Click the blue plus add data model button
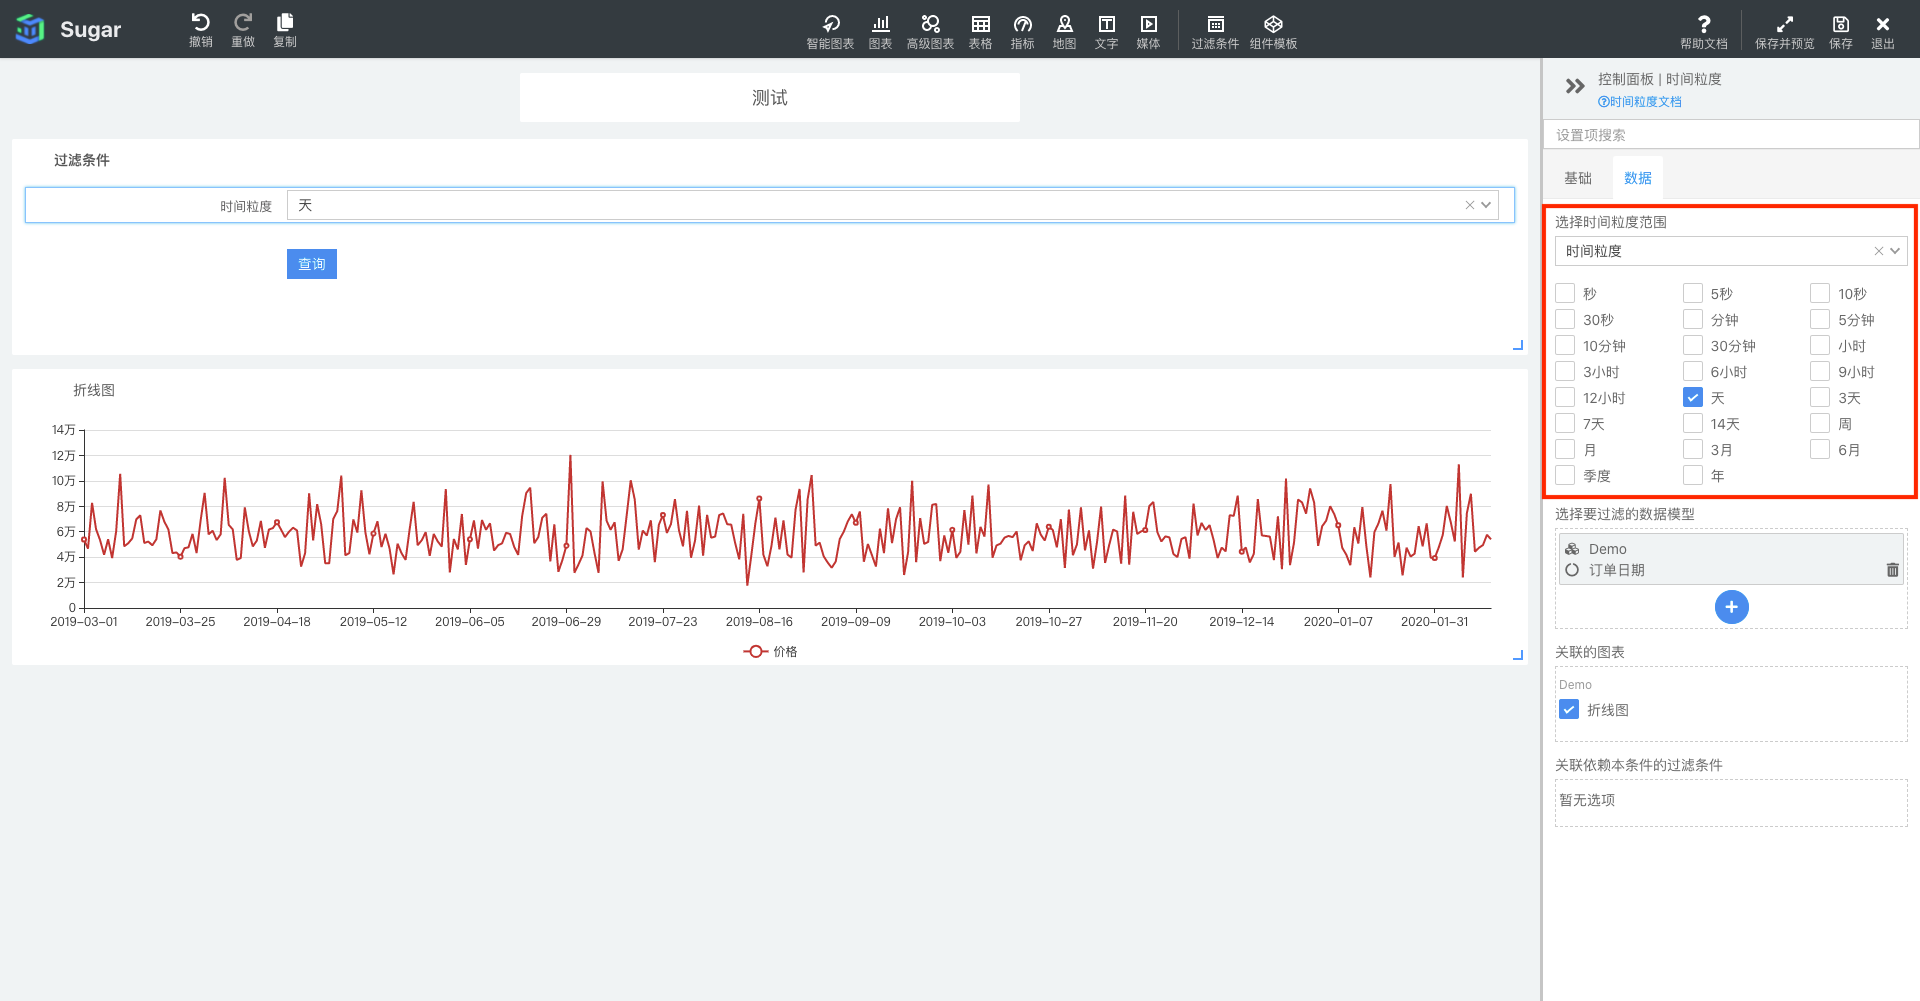Screen dimensions: 1920x1001 click(x=1731, y=607)
